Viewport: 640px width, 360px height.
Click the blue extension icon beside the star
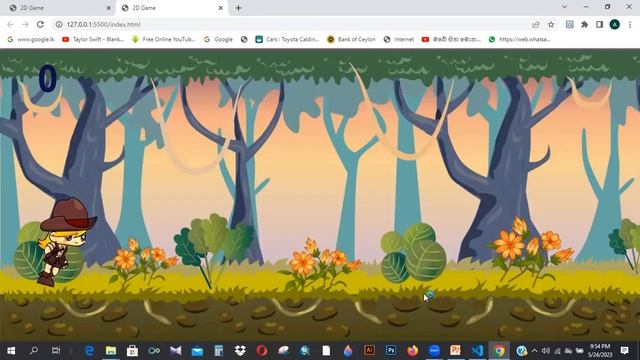[569, 24]
